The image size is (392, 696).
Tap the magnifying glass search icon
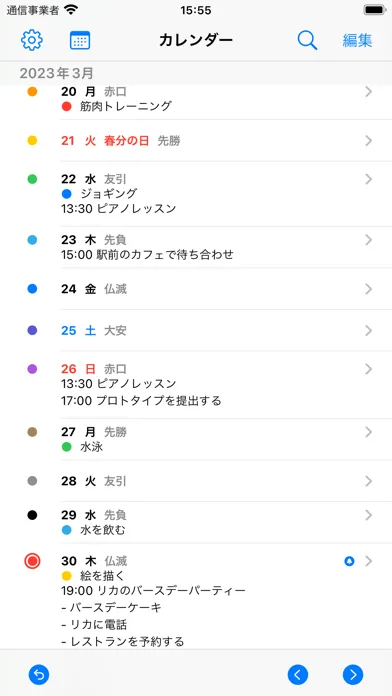307,40
